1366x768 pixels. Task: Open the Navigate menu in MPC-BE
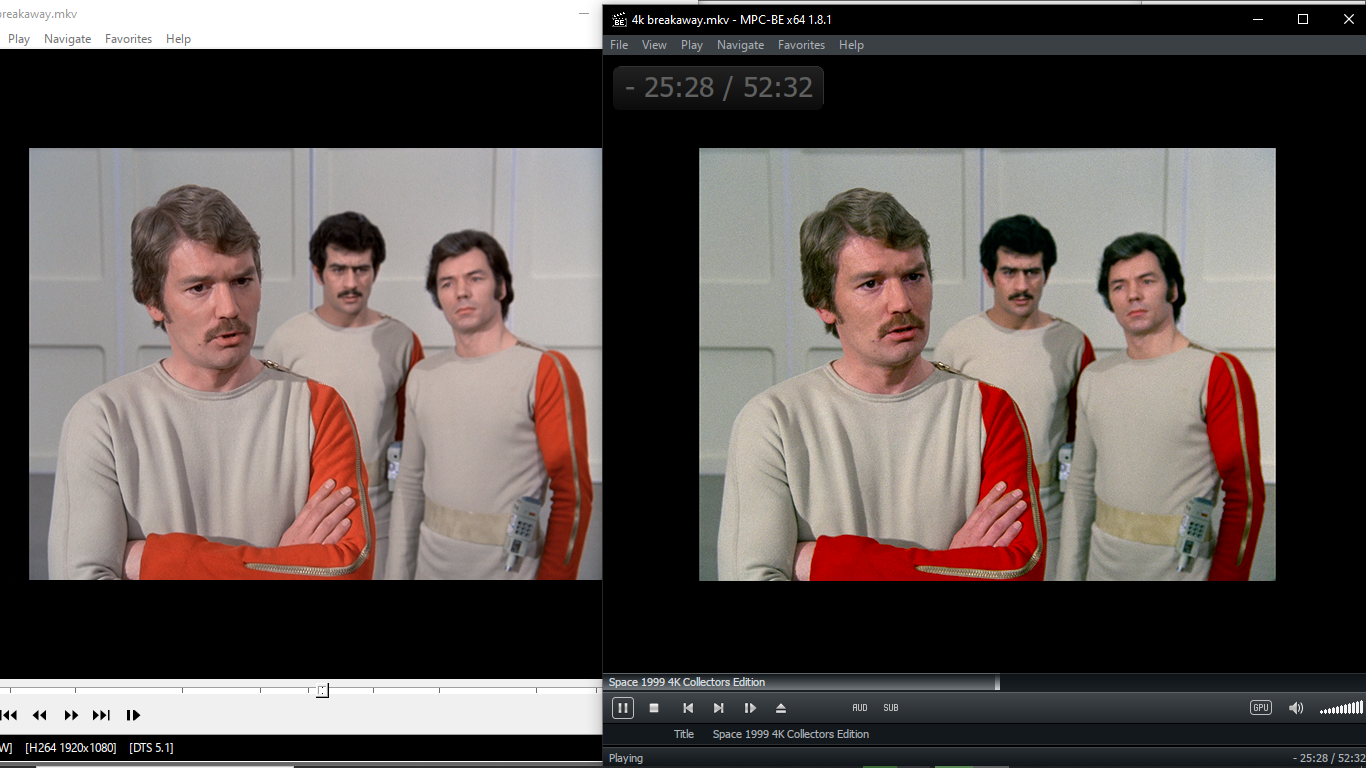[x=740, y=45]
